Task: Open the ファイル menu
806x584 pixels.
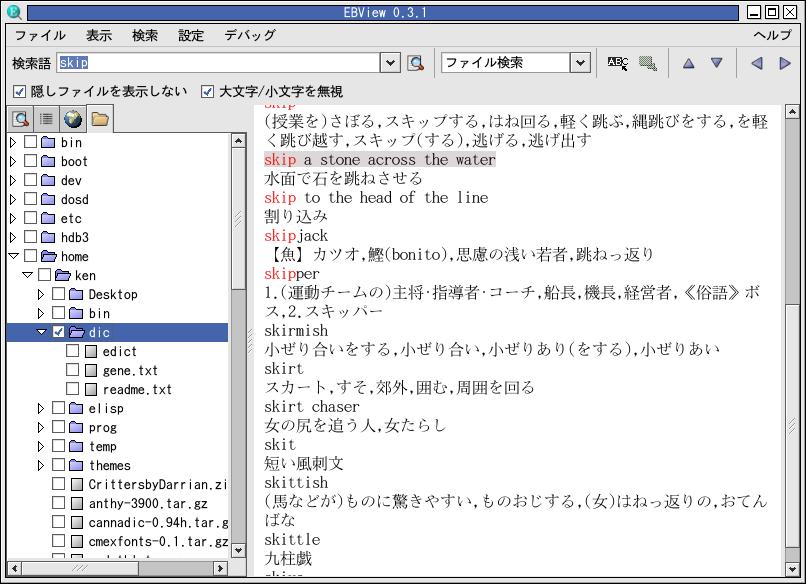Action: (40, 35)
